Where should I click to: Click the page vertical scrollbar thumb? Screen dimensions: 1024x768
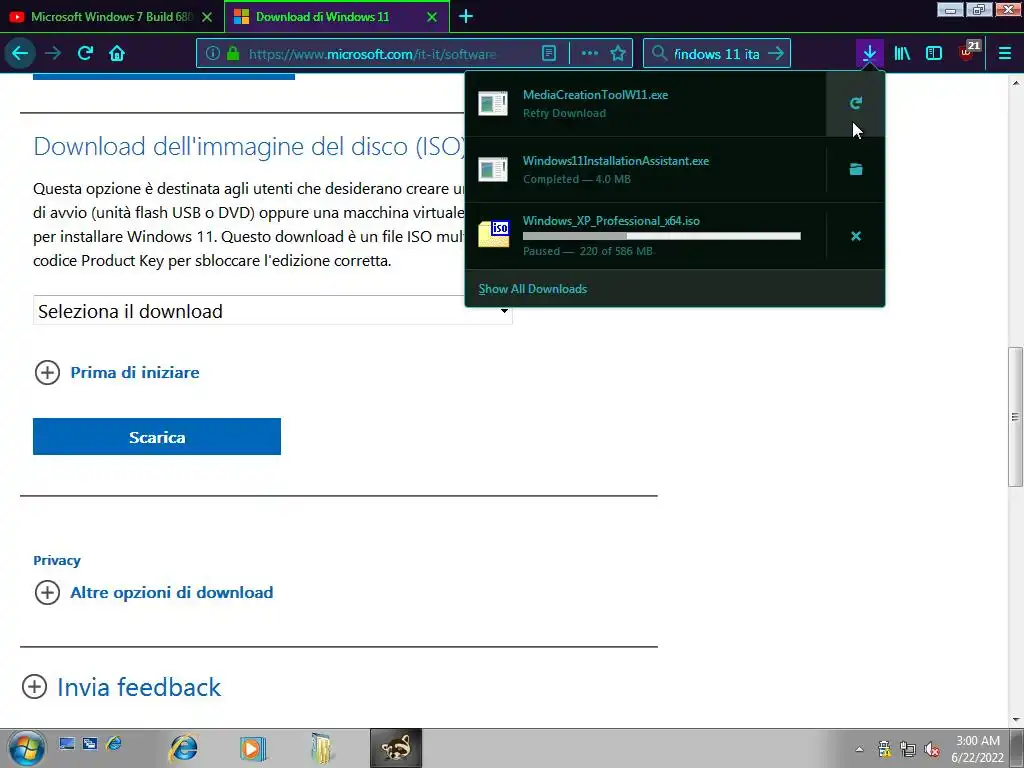[x=1015, y=417]
